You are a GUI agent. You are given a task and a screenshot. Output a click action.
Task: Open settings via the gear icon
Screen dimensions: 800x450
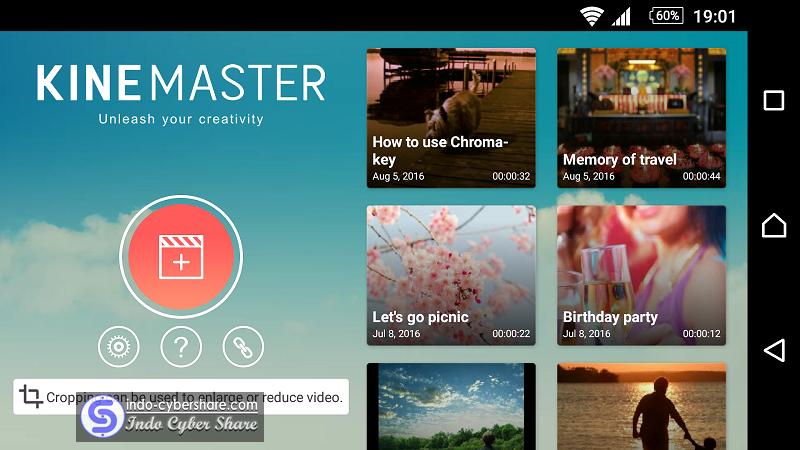[118, 346]
